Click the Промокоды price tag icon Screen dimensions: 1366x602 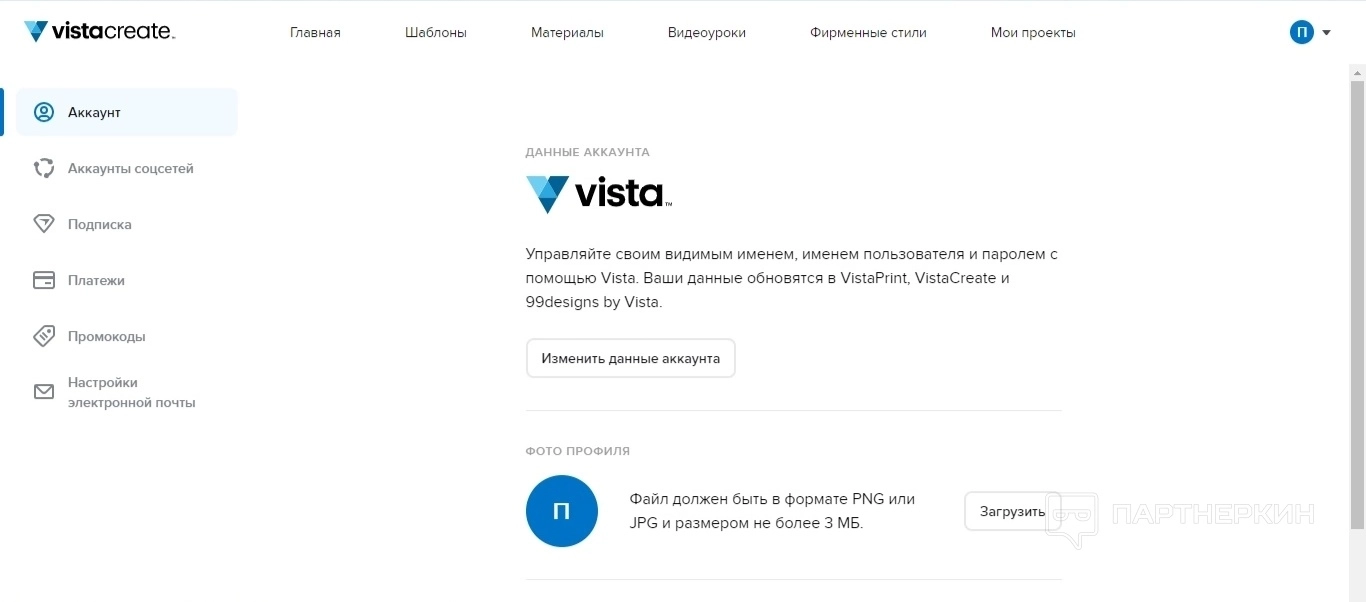pyautogui.click(x=44, y=336)
